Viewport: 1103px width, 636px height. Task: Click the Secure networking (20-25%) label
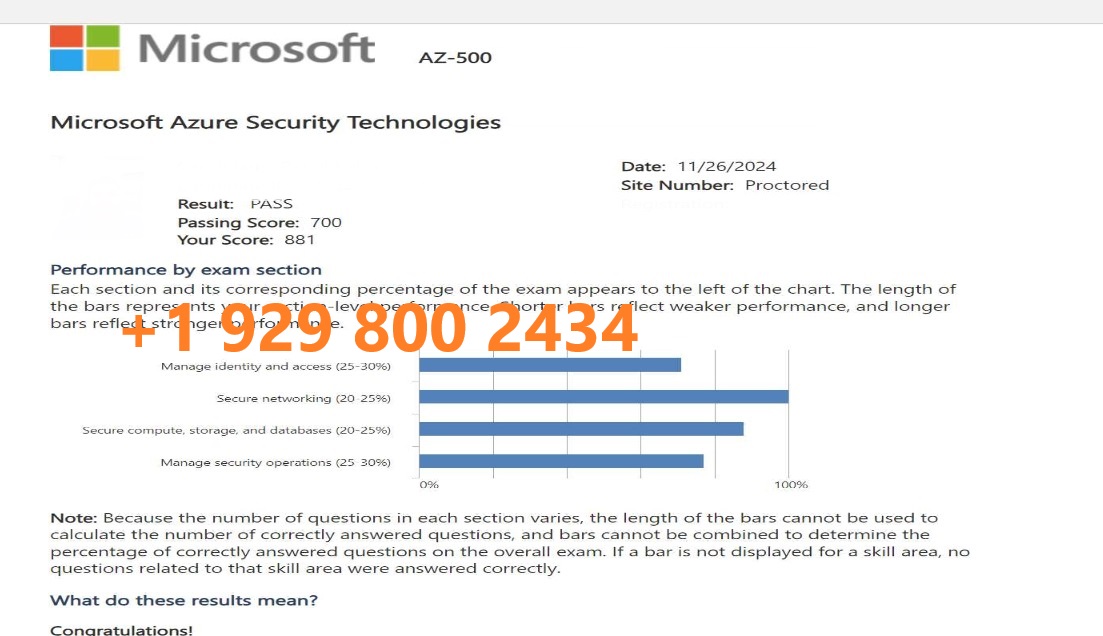coord(303,398)
